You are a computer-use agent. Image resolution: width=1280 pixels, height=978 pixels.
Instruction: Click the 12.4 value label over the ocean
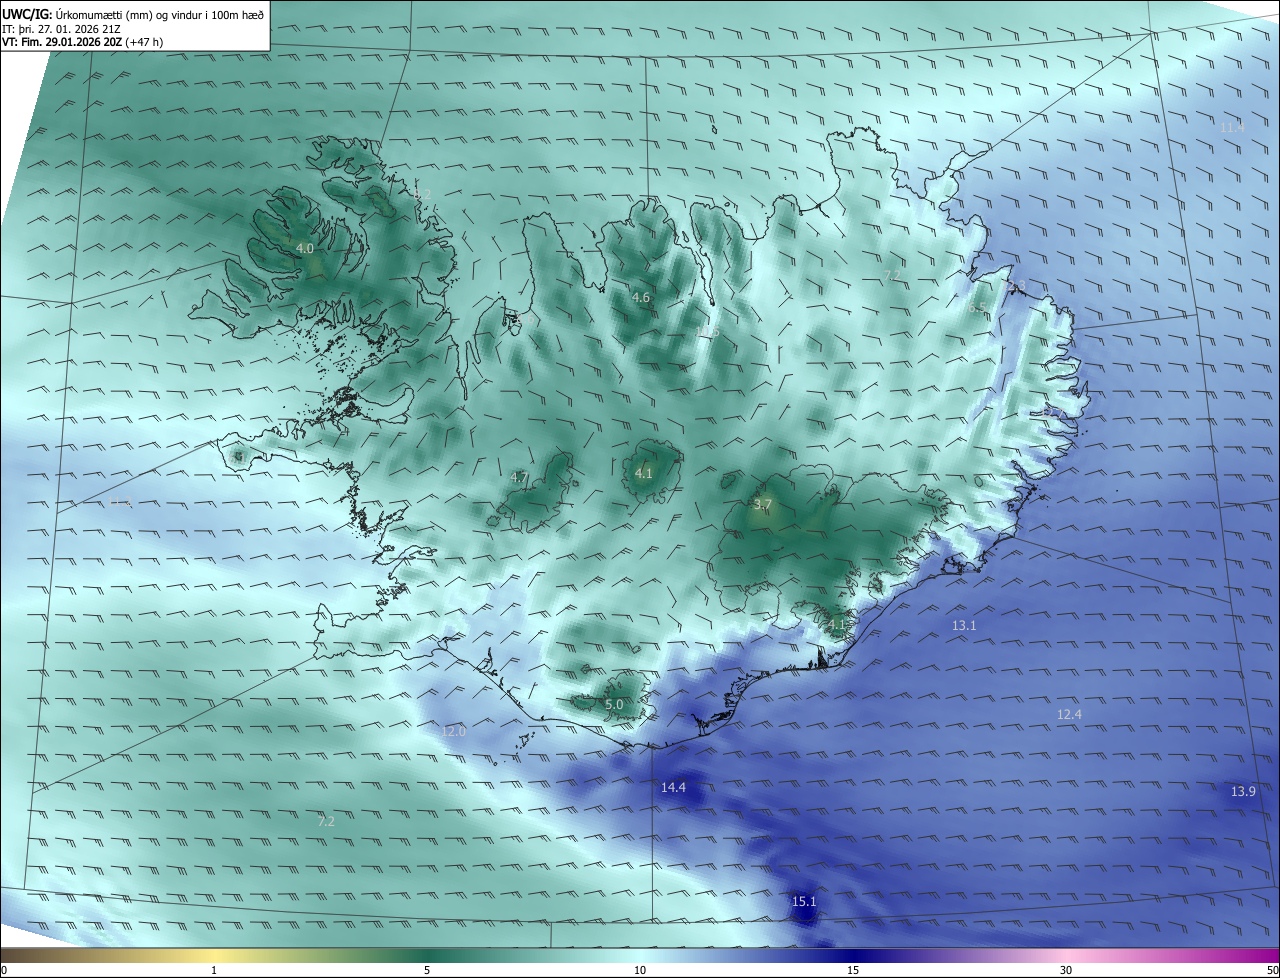[x=1070, y=714]
